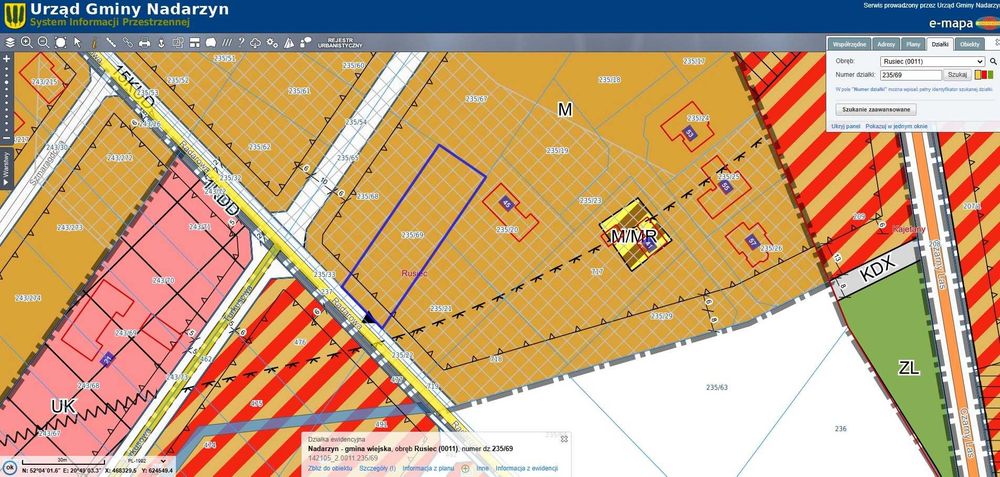Image resolution: width=1000 pixels, height=477 pixels.
Task: Open Rejestr Urbanistyczny
Action: [340, 43]
